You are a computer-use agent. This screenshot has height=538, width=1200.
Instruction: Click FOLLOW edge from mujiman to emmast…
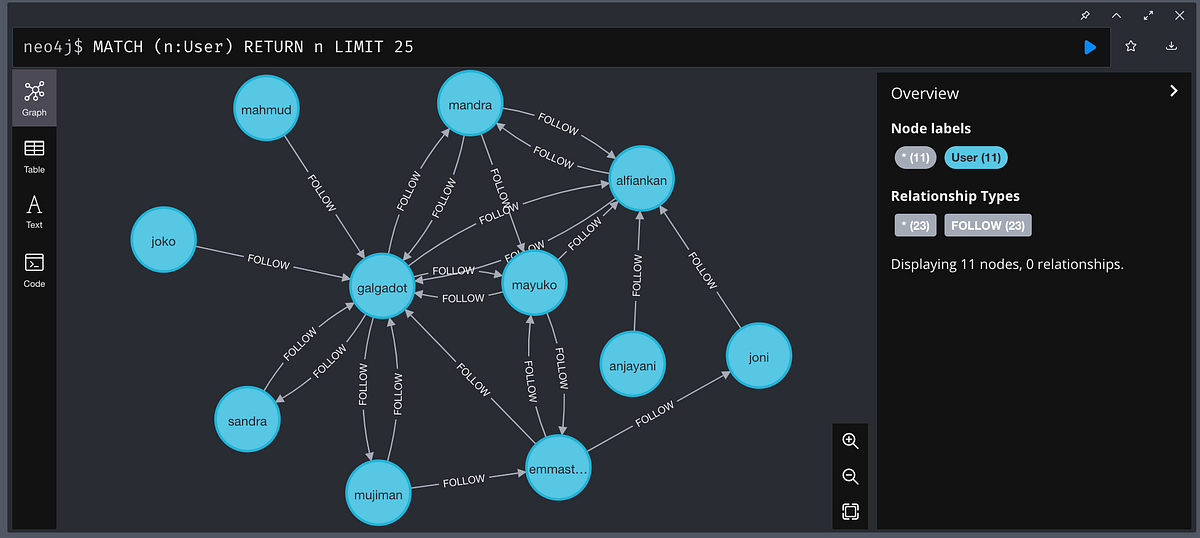point(464,481)
